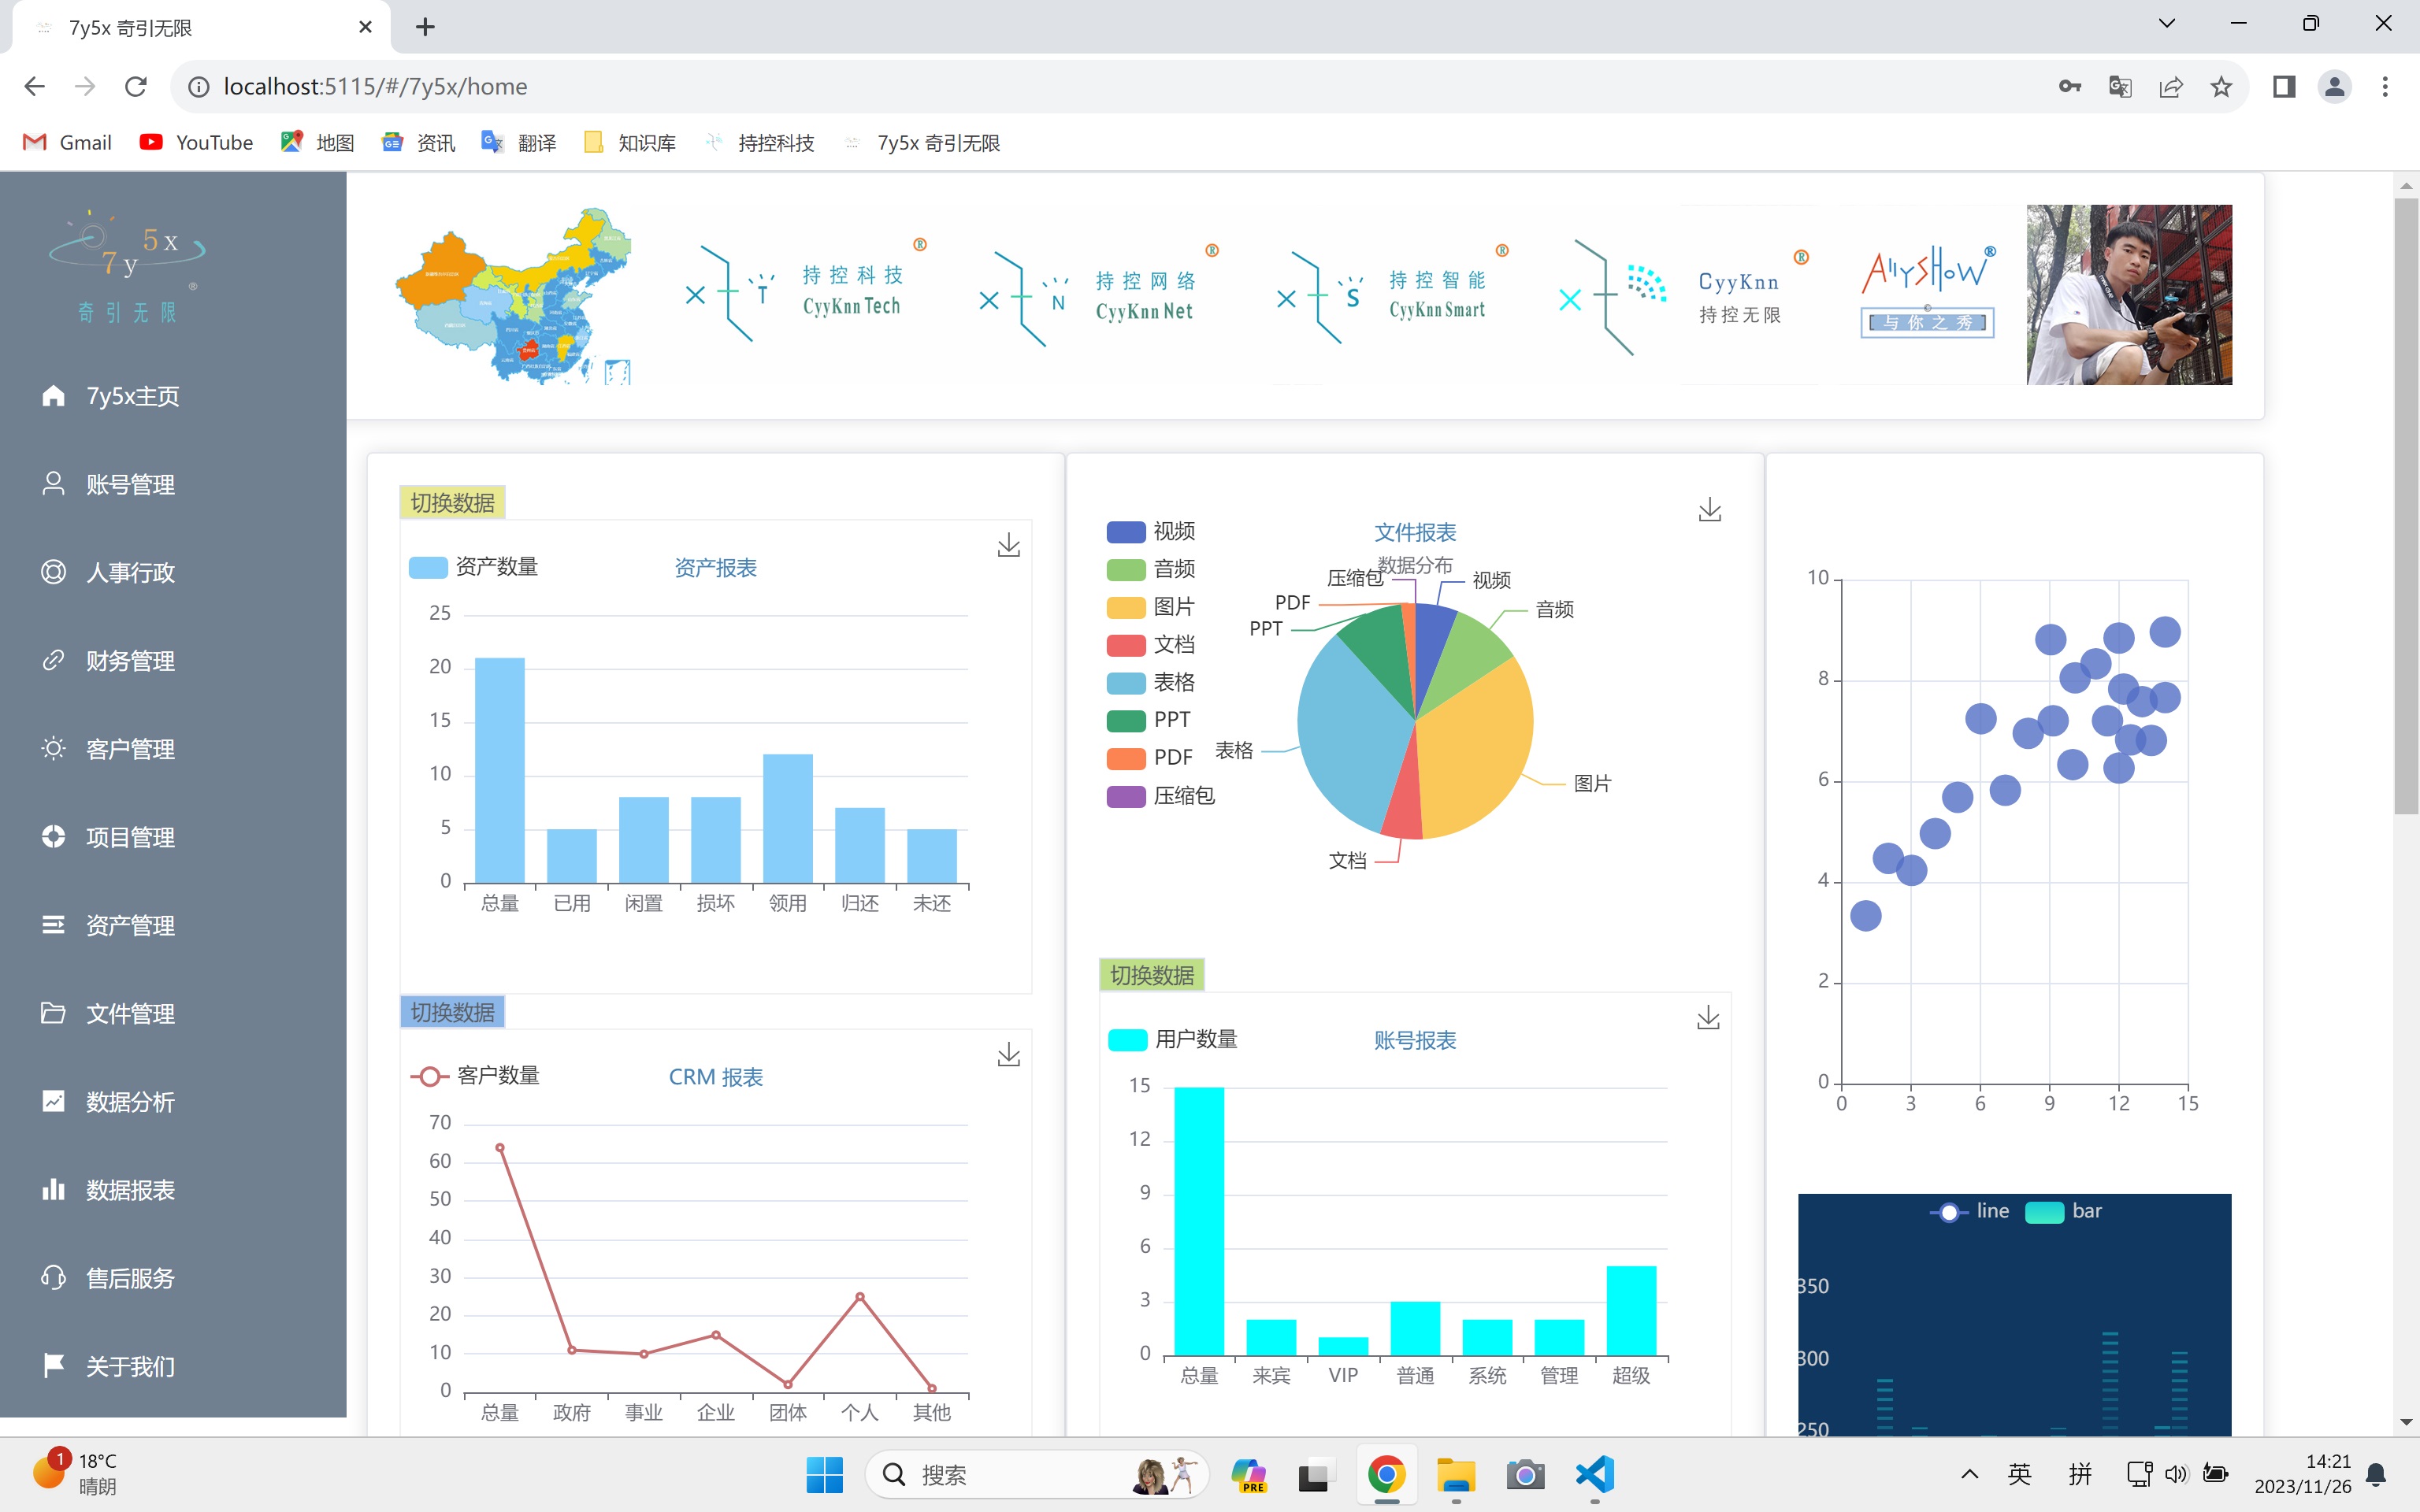Open 资产管理 in the sidebar
Screen dimensions: 2420x1512
[130, 925]
